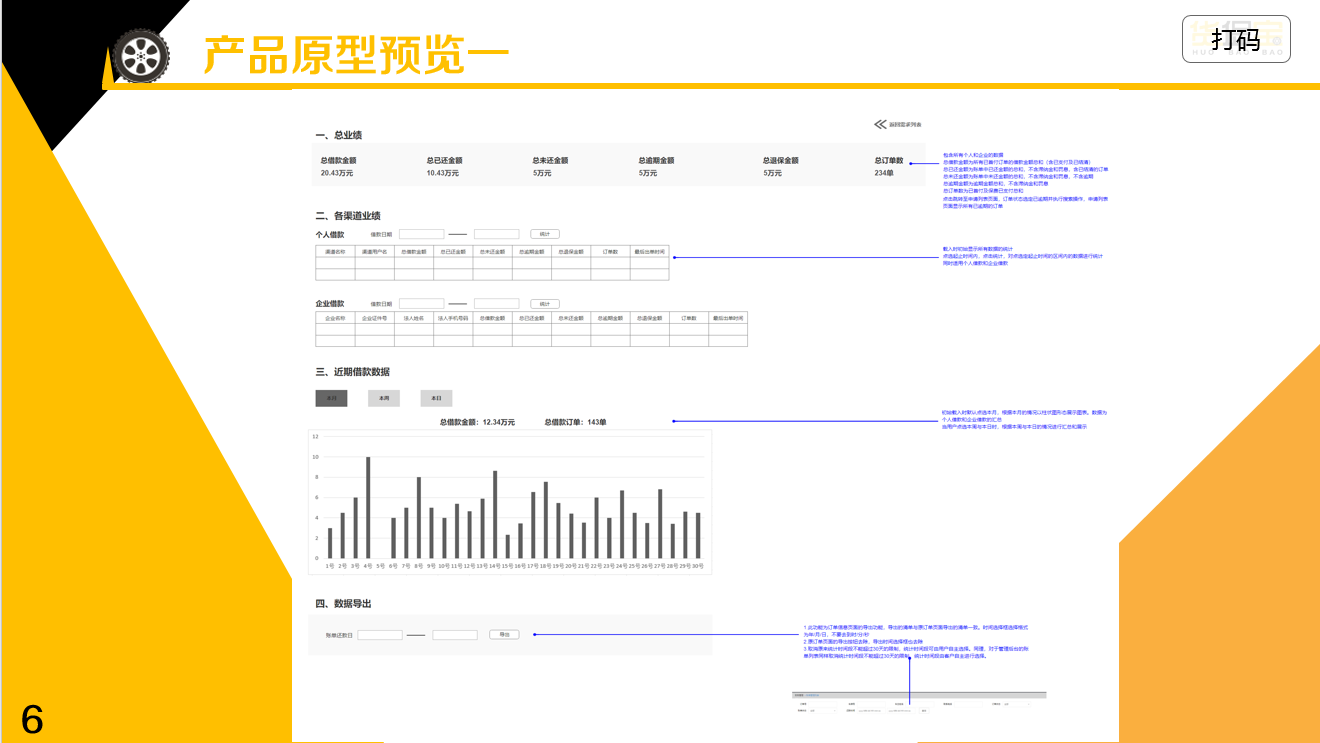Viewport: 1320px width, 743px height.
Task: Click the 4号 bar in the chart
Action: (368, 508)
